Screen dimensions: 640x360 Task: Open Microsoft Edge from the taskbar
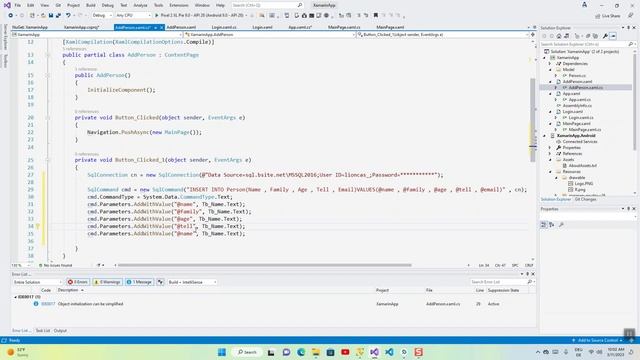pos(301,352)
